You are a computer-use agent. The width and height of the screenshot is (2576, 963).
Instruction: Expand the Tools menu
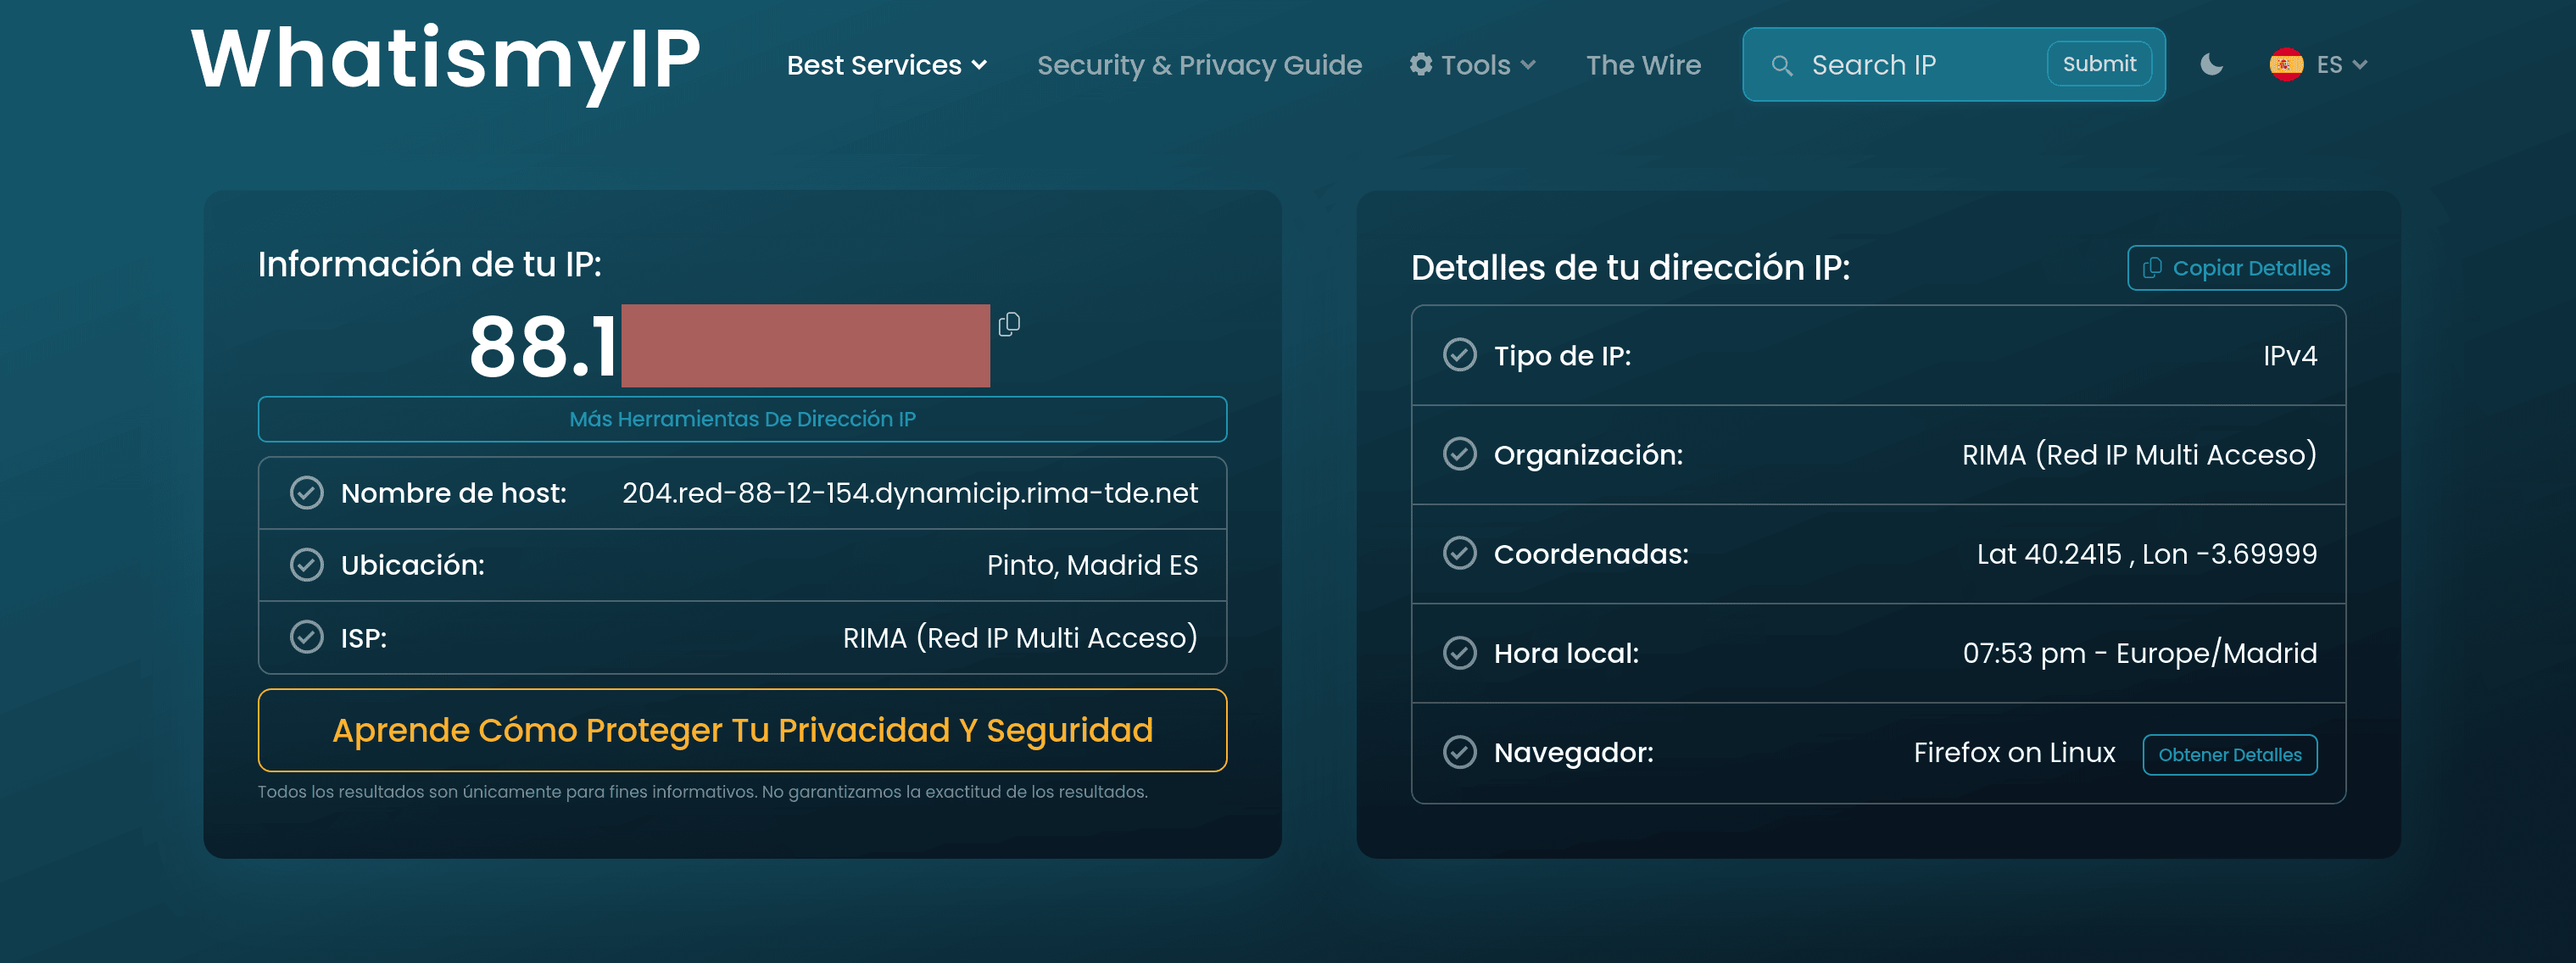click(1472, 65)
